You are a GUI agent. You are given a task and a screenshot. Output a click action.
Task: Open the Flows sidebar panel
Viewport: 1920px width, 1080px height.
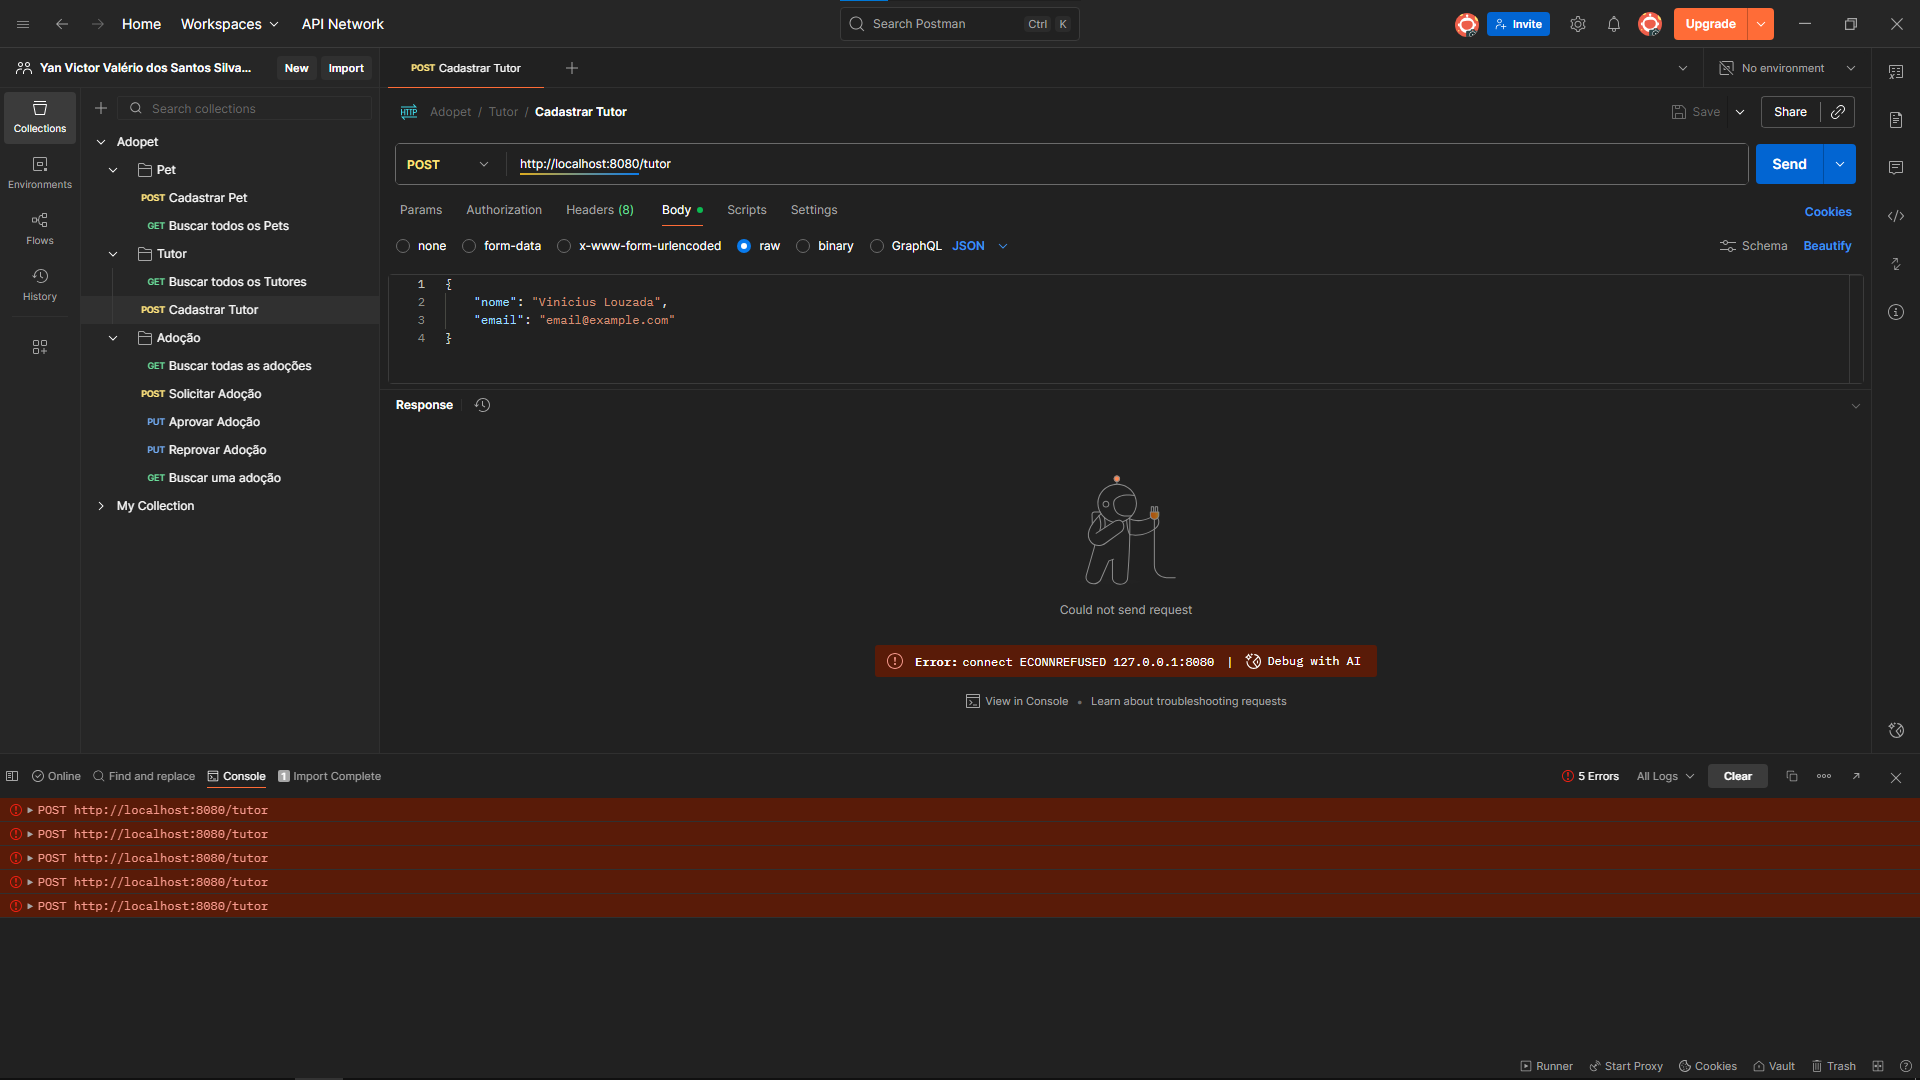pos(40,228)
